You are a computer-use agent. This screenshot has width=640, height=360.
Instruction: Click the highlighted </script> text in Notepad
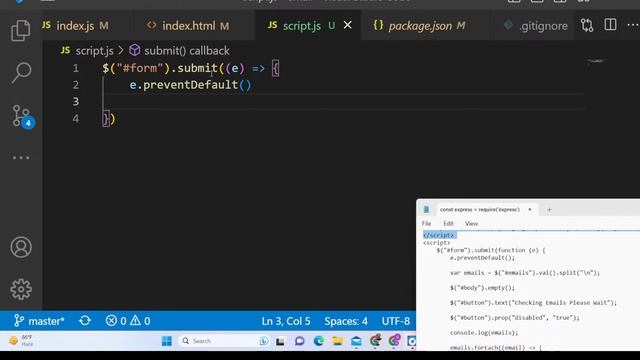point(439,235)
